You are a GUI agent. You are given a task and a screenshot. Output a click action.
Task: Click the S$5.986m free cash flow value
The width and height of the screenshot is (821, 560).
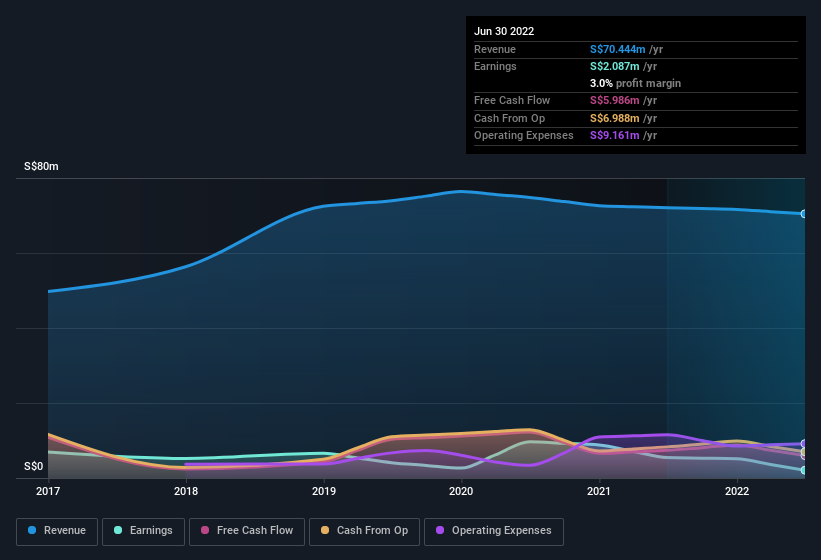click(614, 100)
